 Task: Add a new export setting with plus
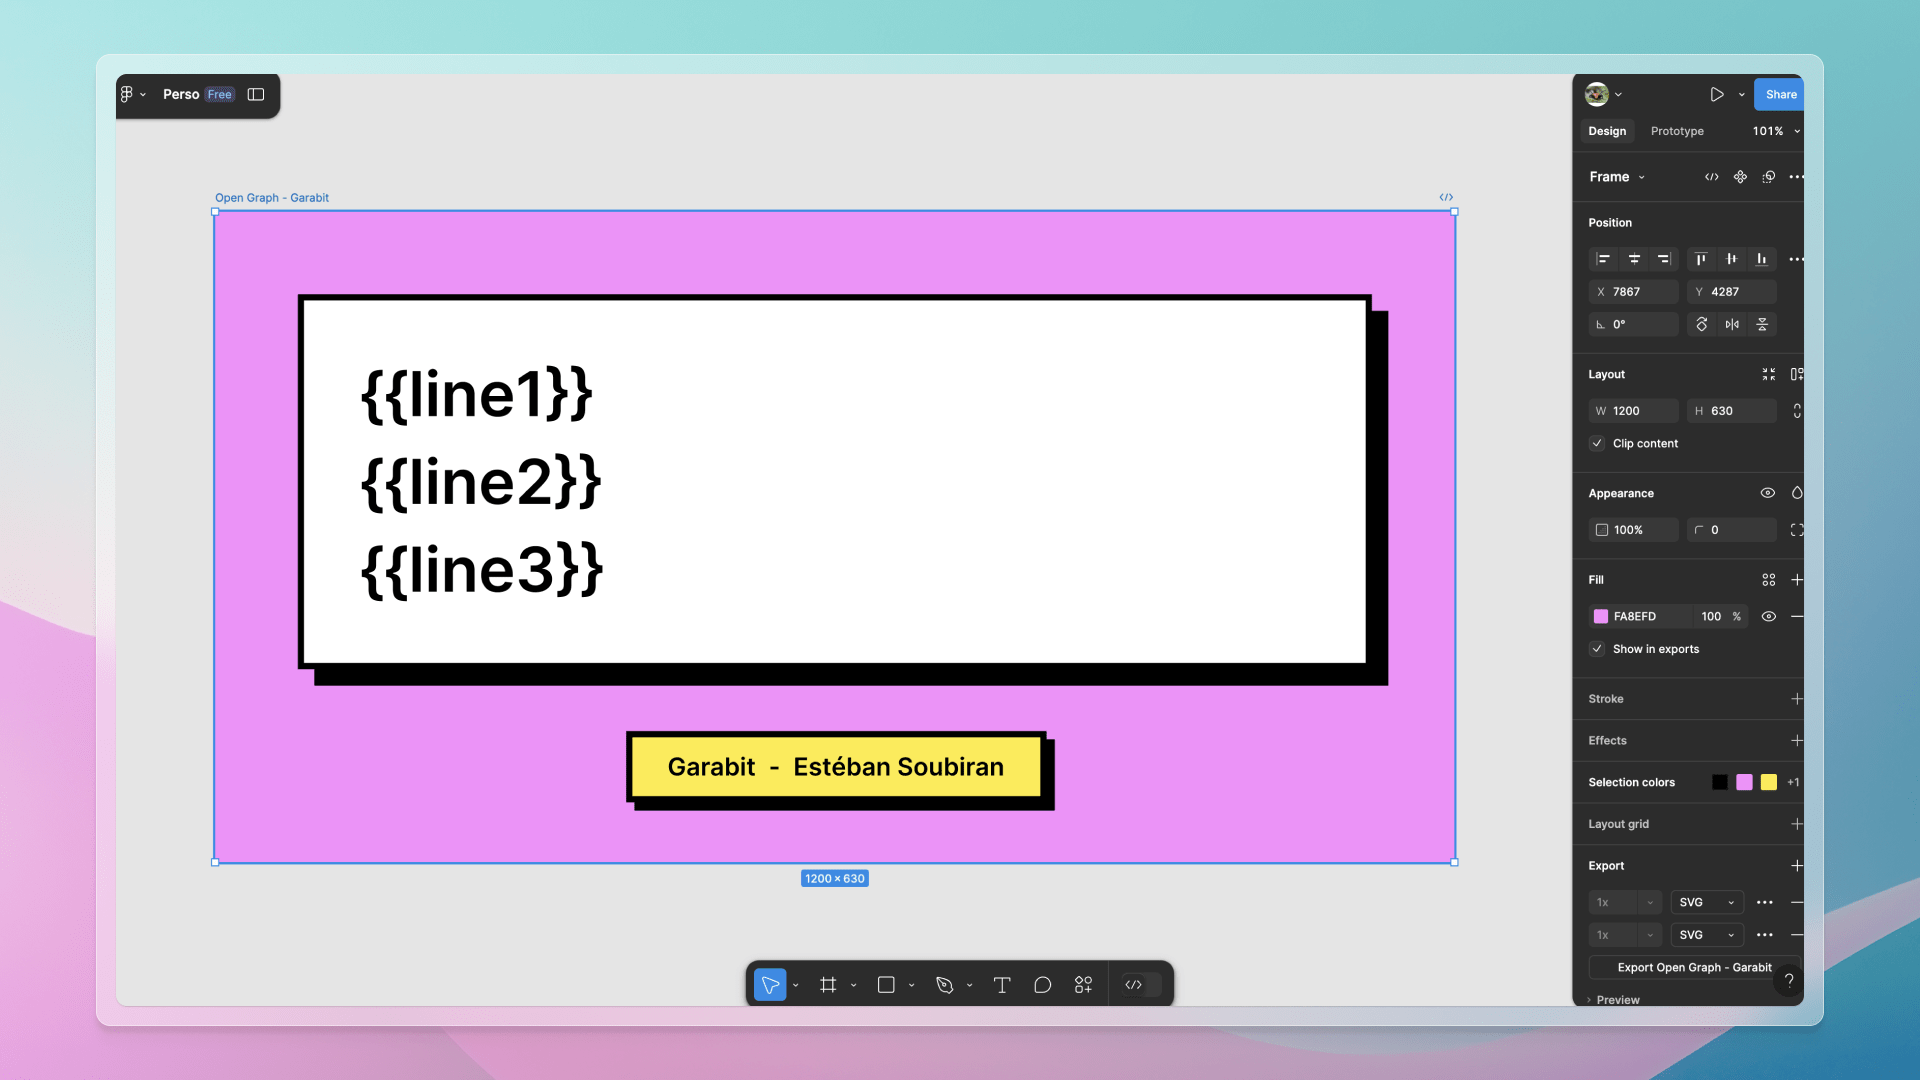coord(1797,866)
